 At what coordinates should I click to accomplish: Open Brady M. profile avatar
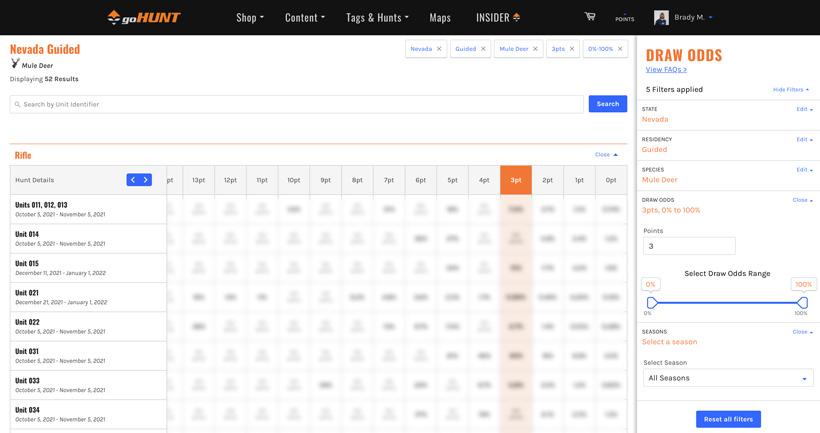click(661, 17)
